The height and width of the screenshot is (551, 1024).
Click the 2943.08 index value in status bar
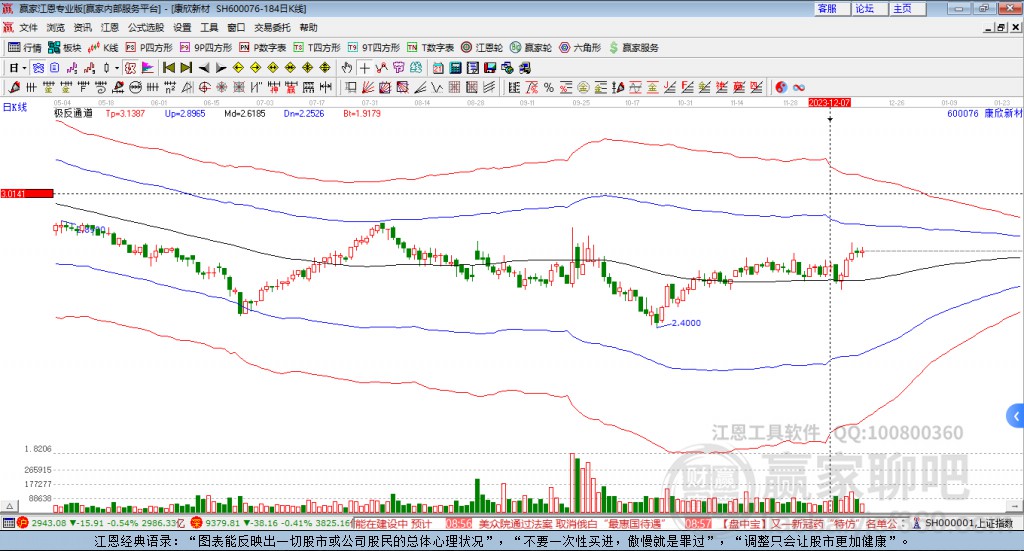tap(48, 523)
